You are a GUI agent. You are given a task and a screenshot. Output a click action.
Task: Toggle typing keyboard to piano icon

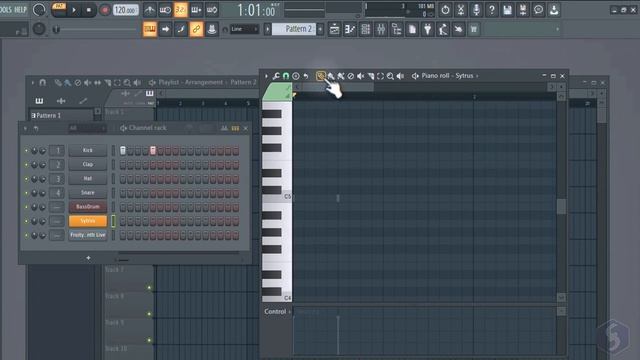click(x=150, y=29)
